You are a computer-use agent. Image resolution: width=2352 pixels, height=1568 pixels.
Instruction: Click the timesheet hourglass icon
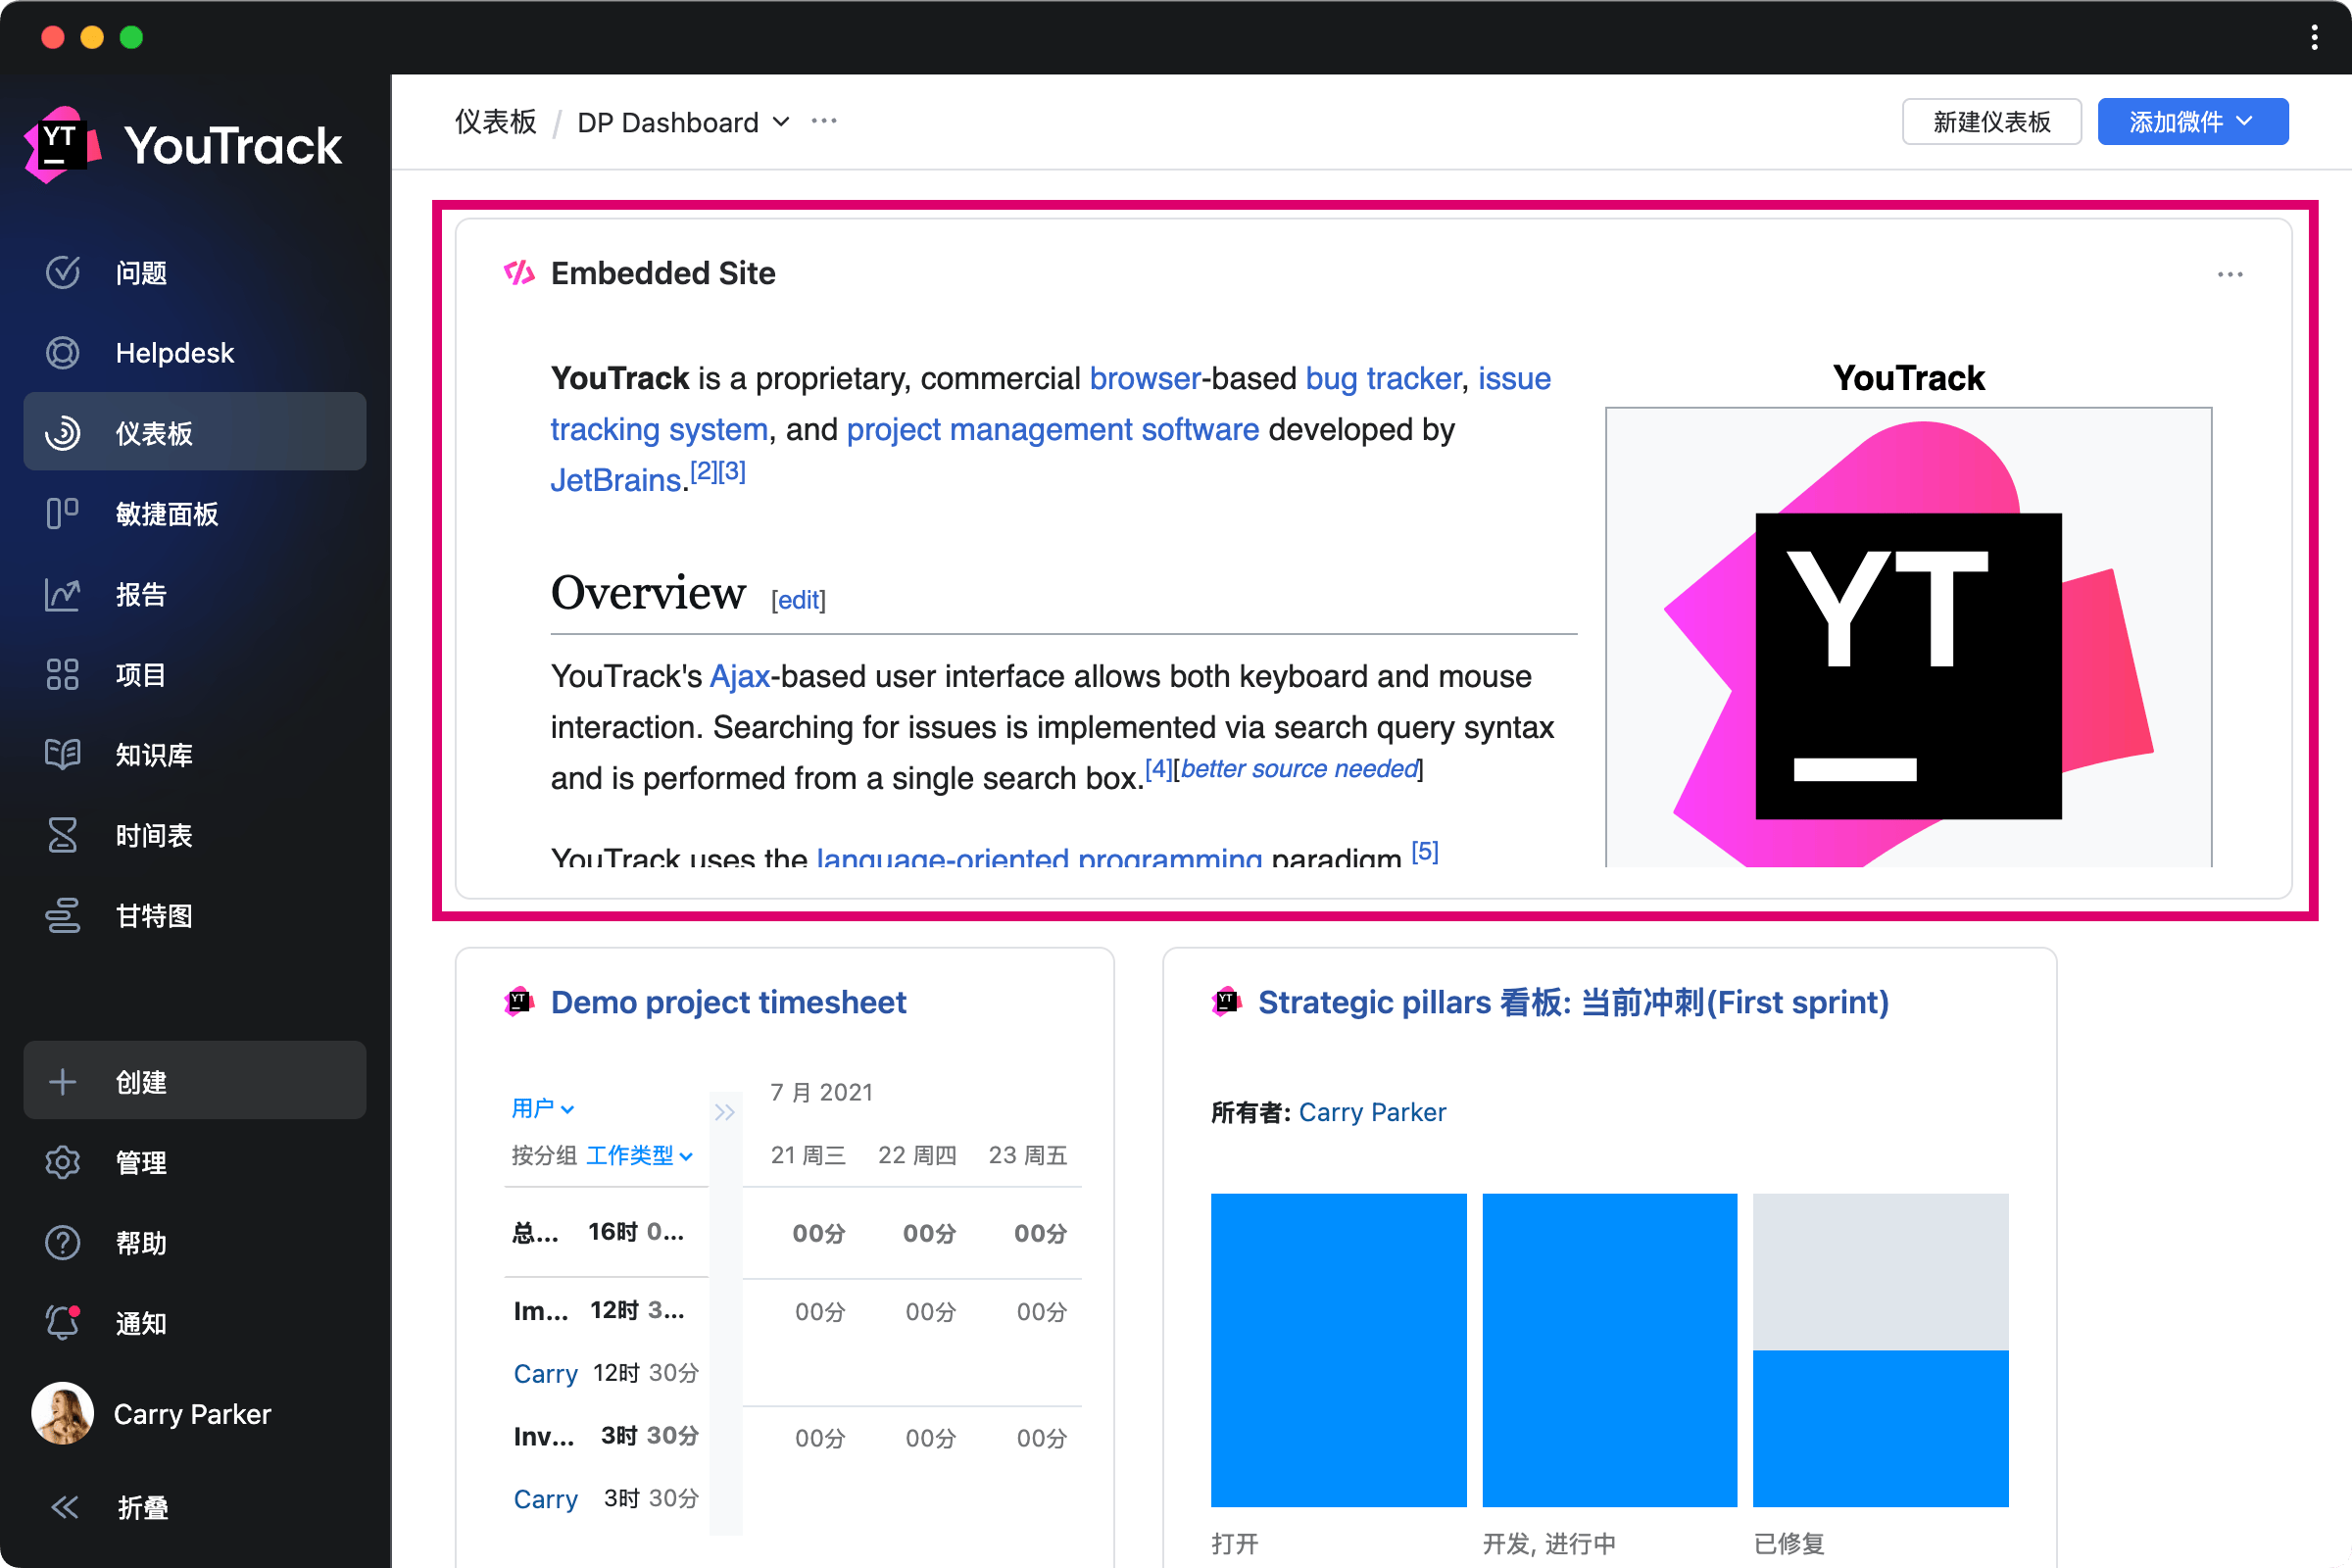click(x=62, y=835)
